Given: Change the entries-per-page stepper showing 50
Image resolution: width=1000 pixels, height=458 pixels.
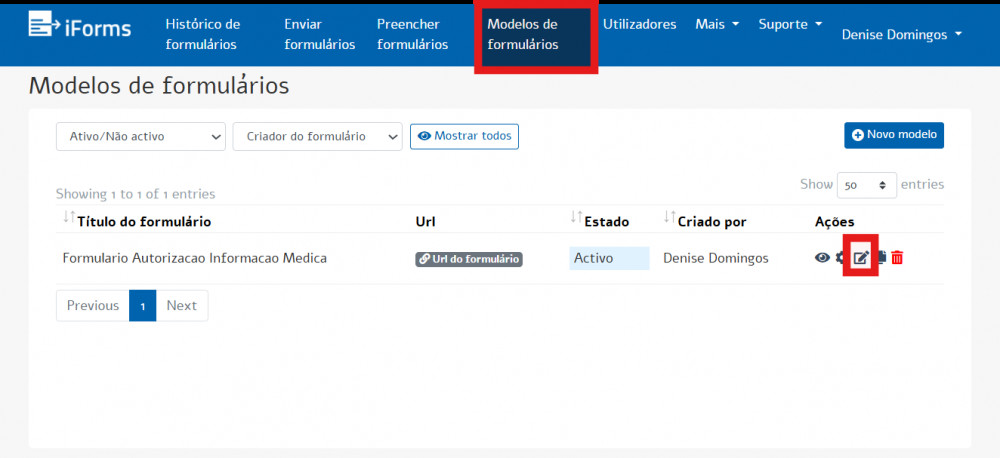Looking at the screenshot, I should click(867, 186).
